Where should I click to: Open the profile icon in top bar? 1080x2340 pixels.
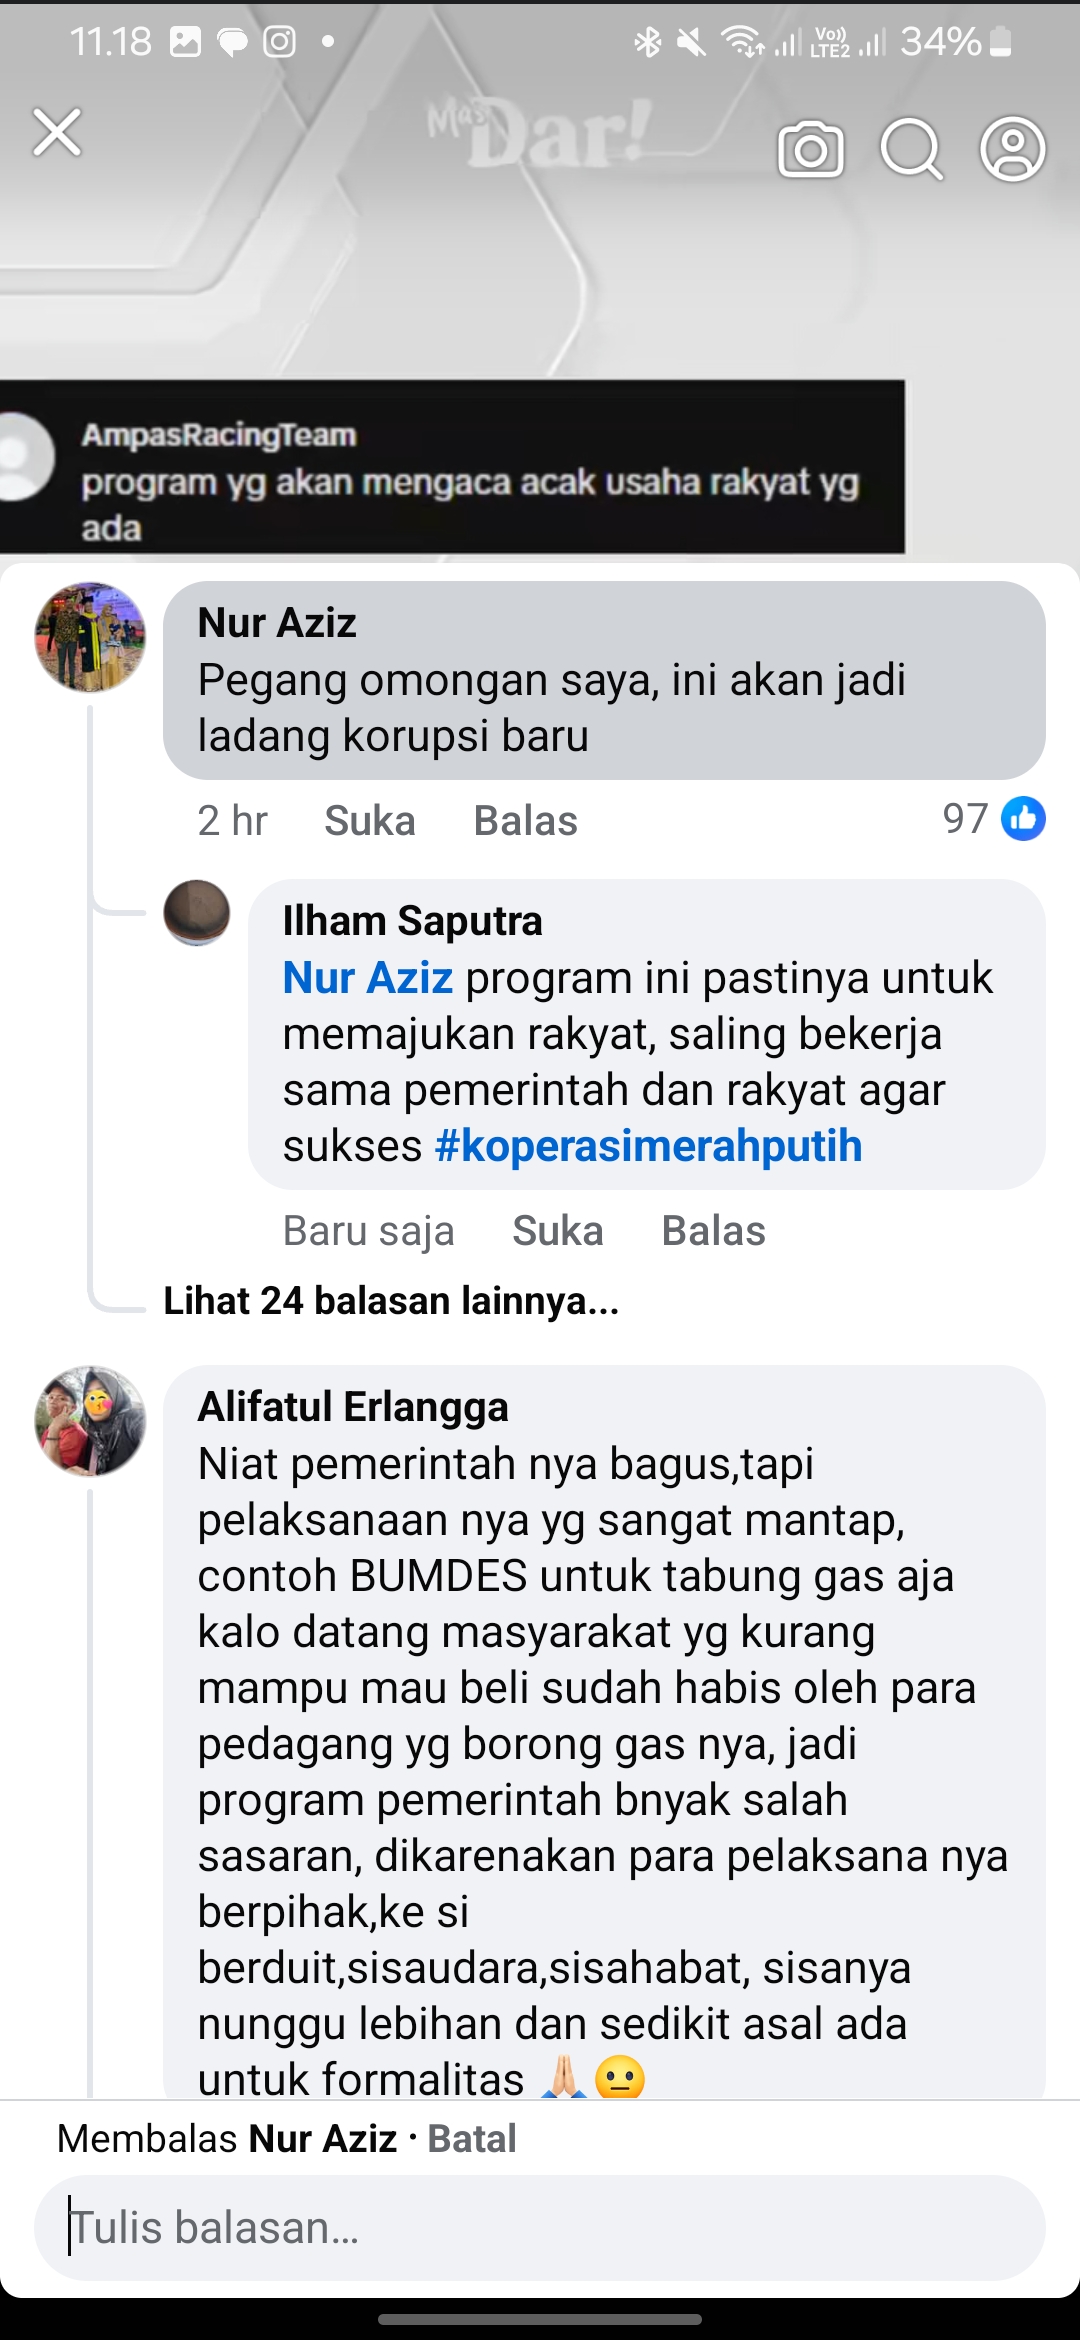pos(1013,150)
